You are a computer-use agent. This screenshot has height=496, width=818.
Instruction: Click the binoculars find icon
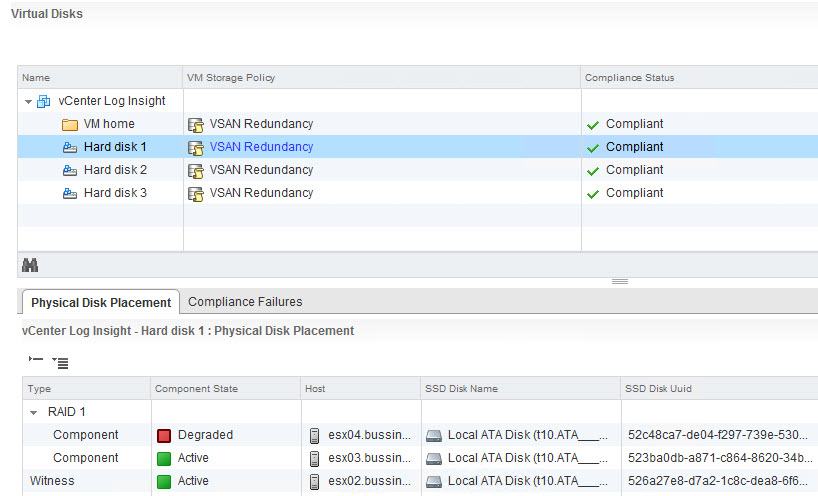(30, 265)
